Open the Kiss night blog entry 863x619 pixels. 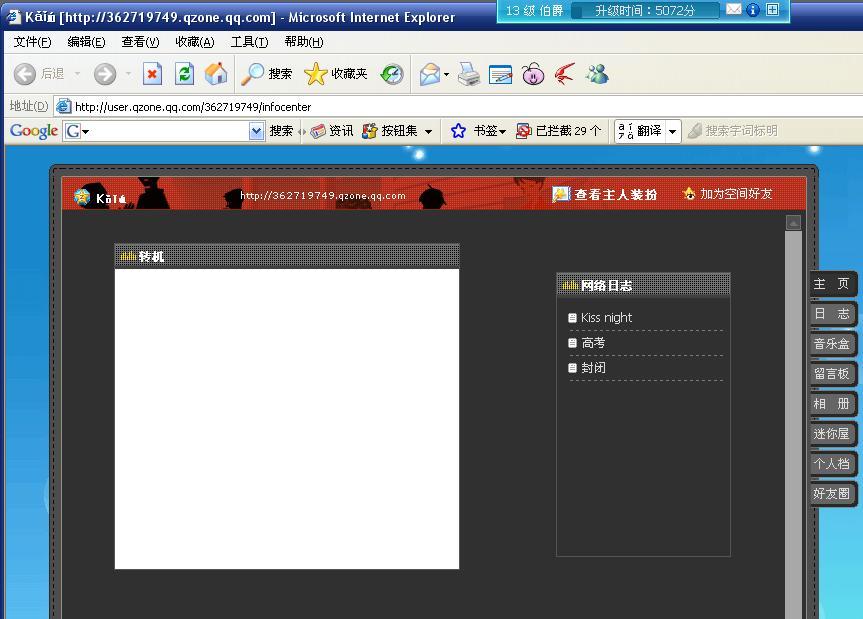[x=606, y=318]
